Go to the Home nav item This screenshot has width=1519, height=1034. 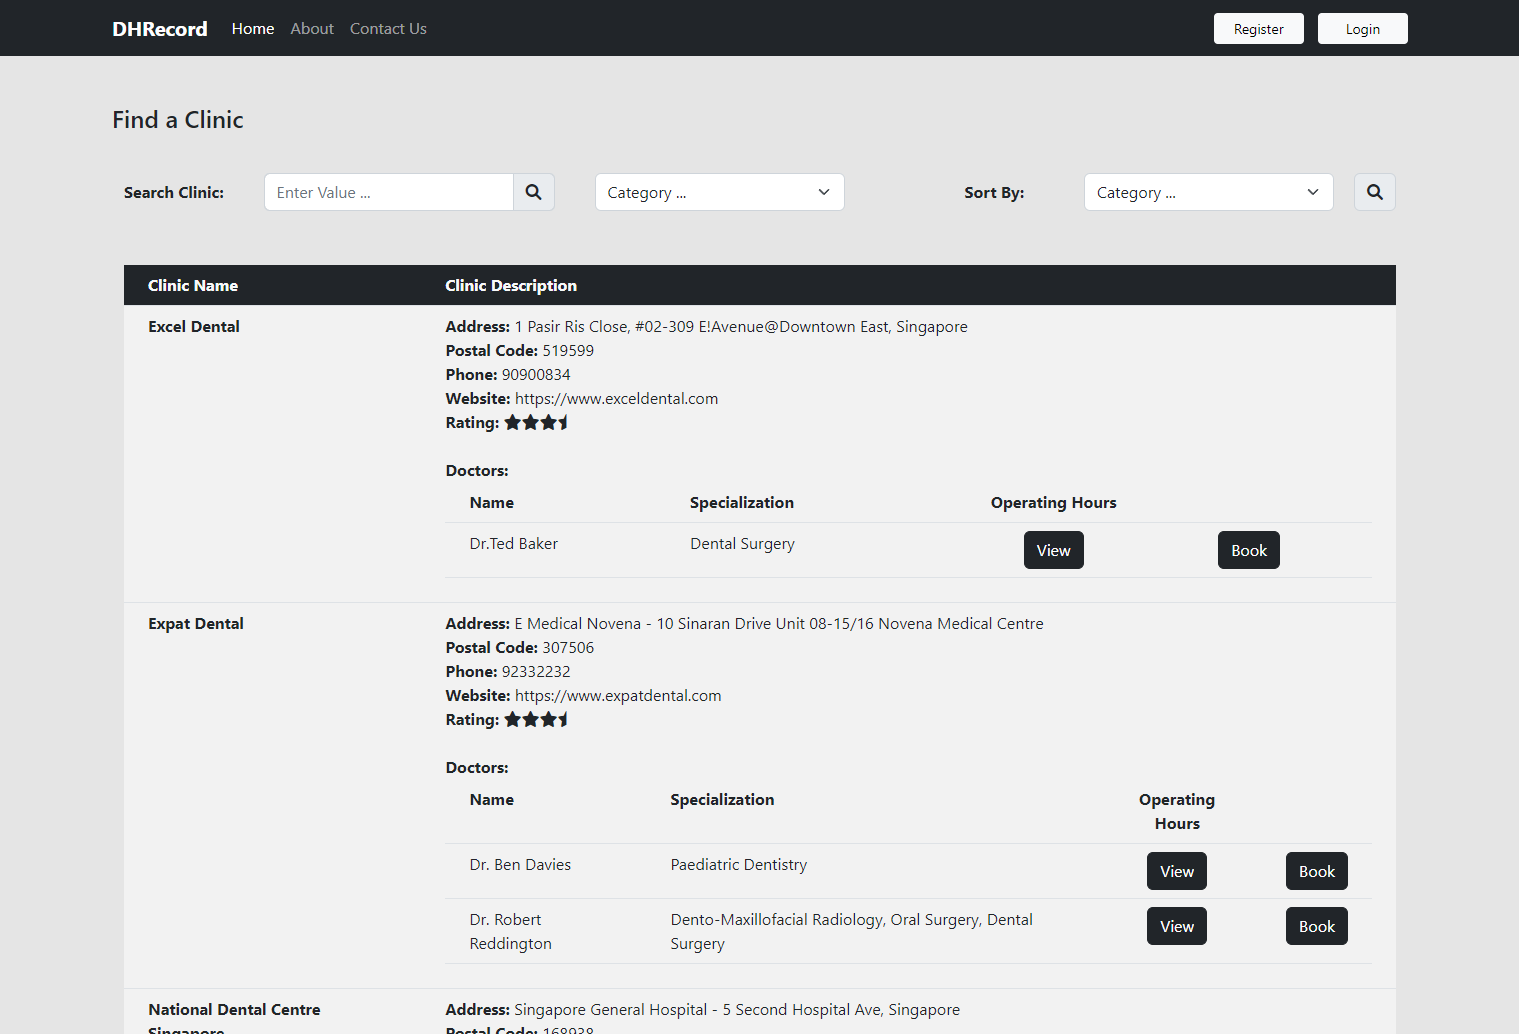point(253,29)
